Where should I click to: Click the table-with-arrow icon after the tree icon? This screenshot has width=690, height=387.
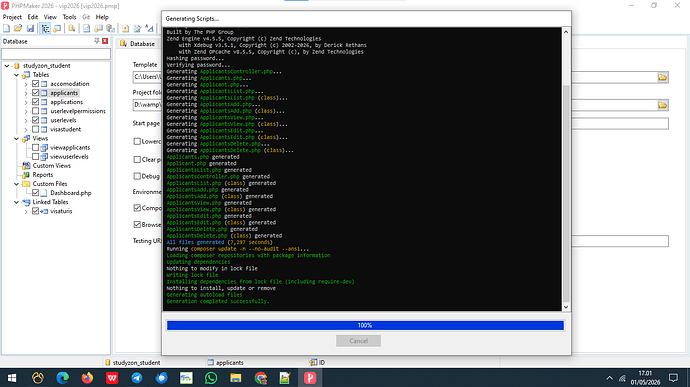click(x=57, y=29)
